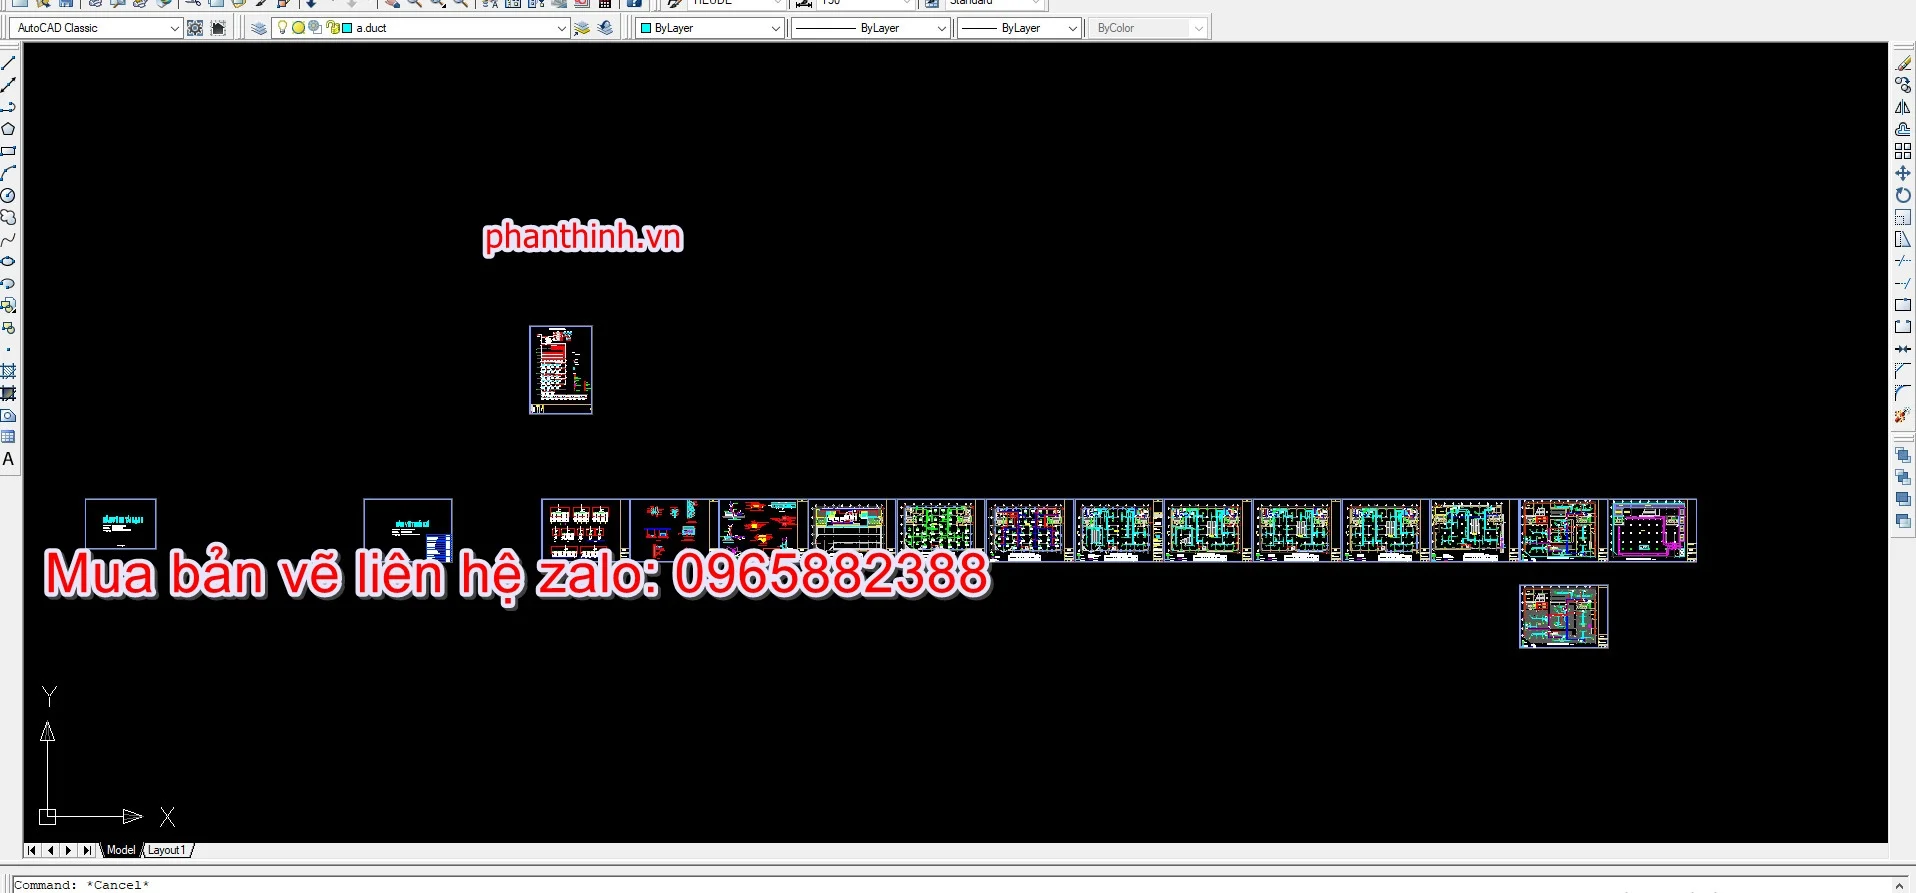Select the Revision Cloud tool
This screenshot has height=893, width=1916.
point(8,217)
